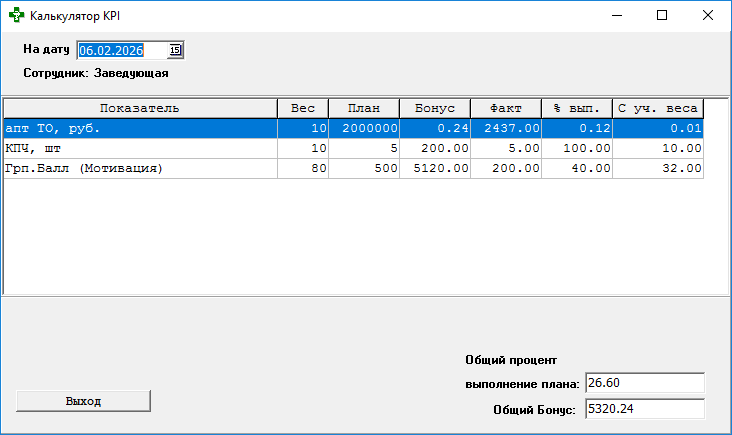Image resolution: width=732 pixels, height=435 pixels.
Task: Select the 'апт ТО, руб.' row
Action: click(x=140, y=128)
